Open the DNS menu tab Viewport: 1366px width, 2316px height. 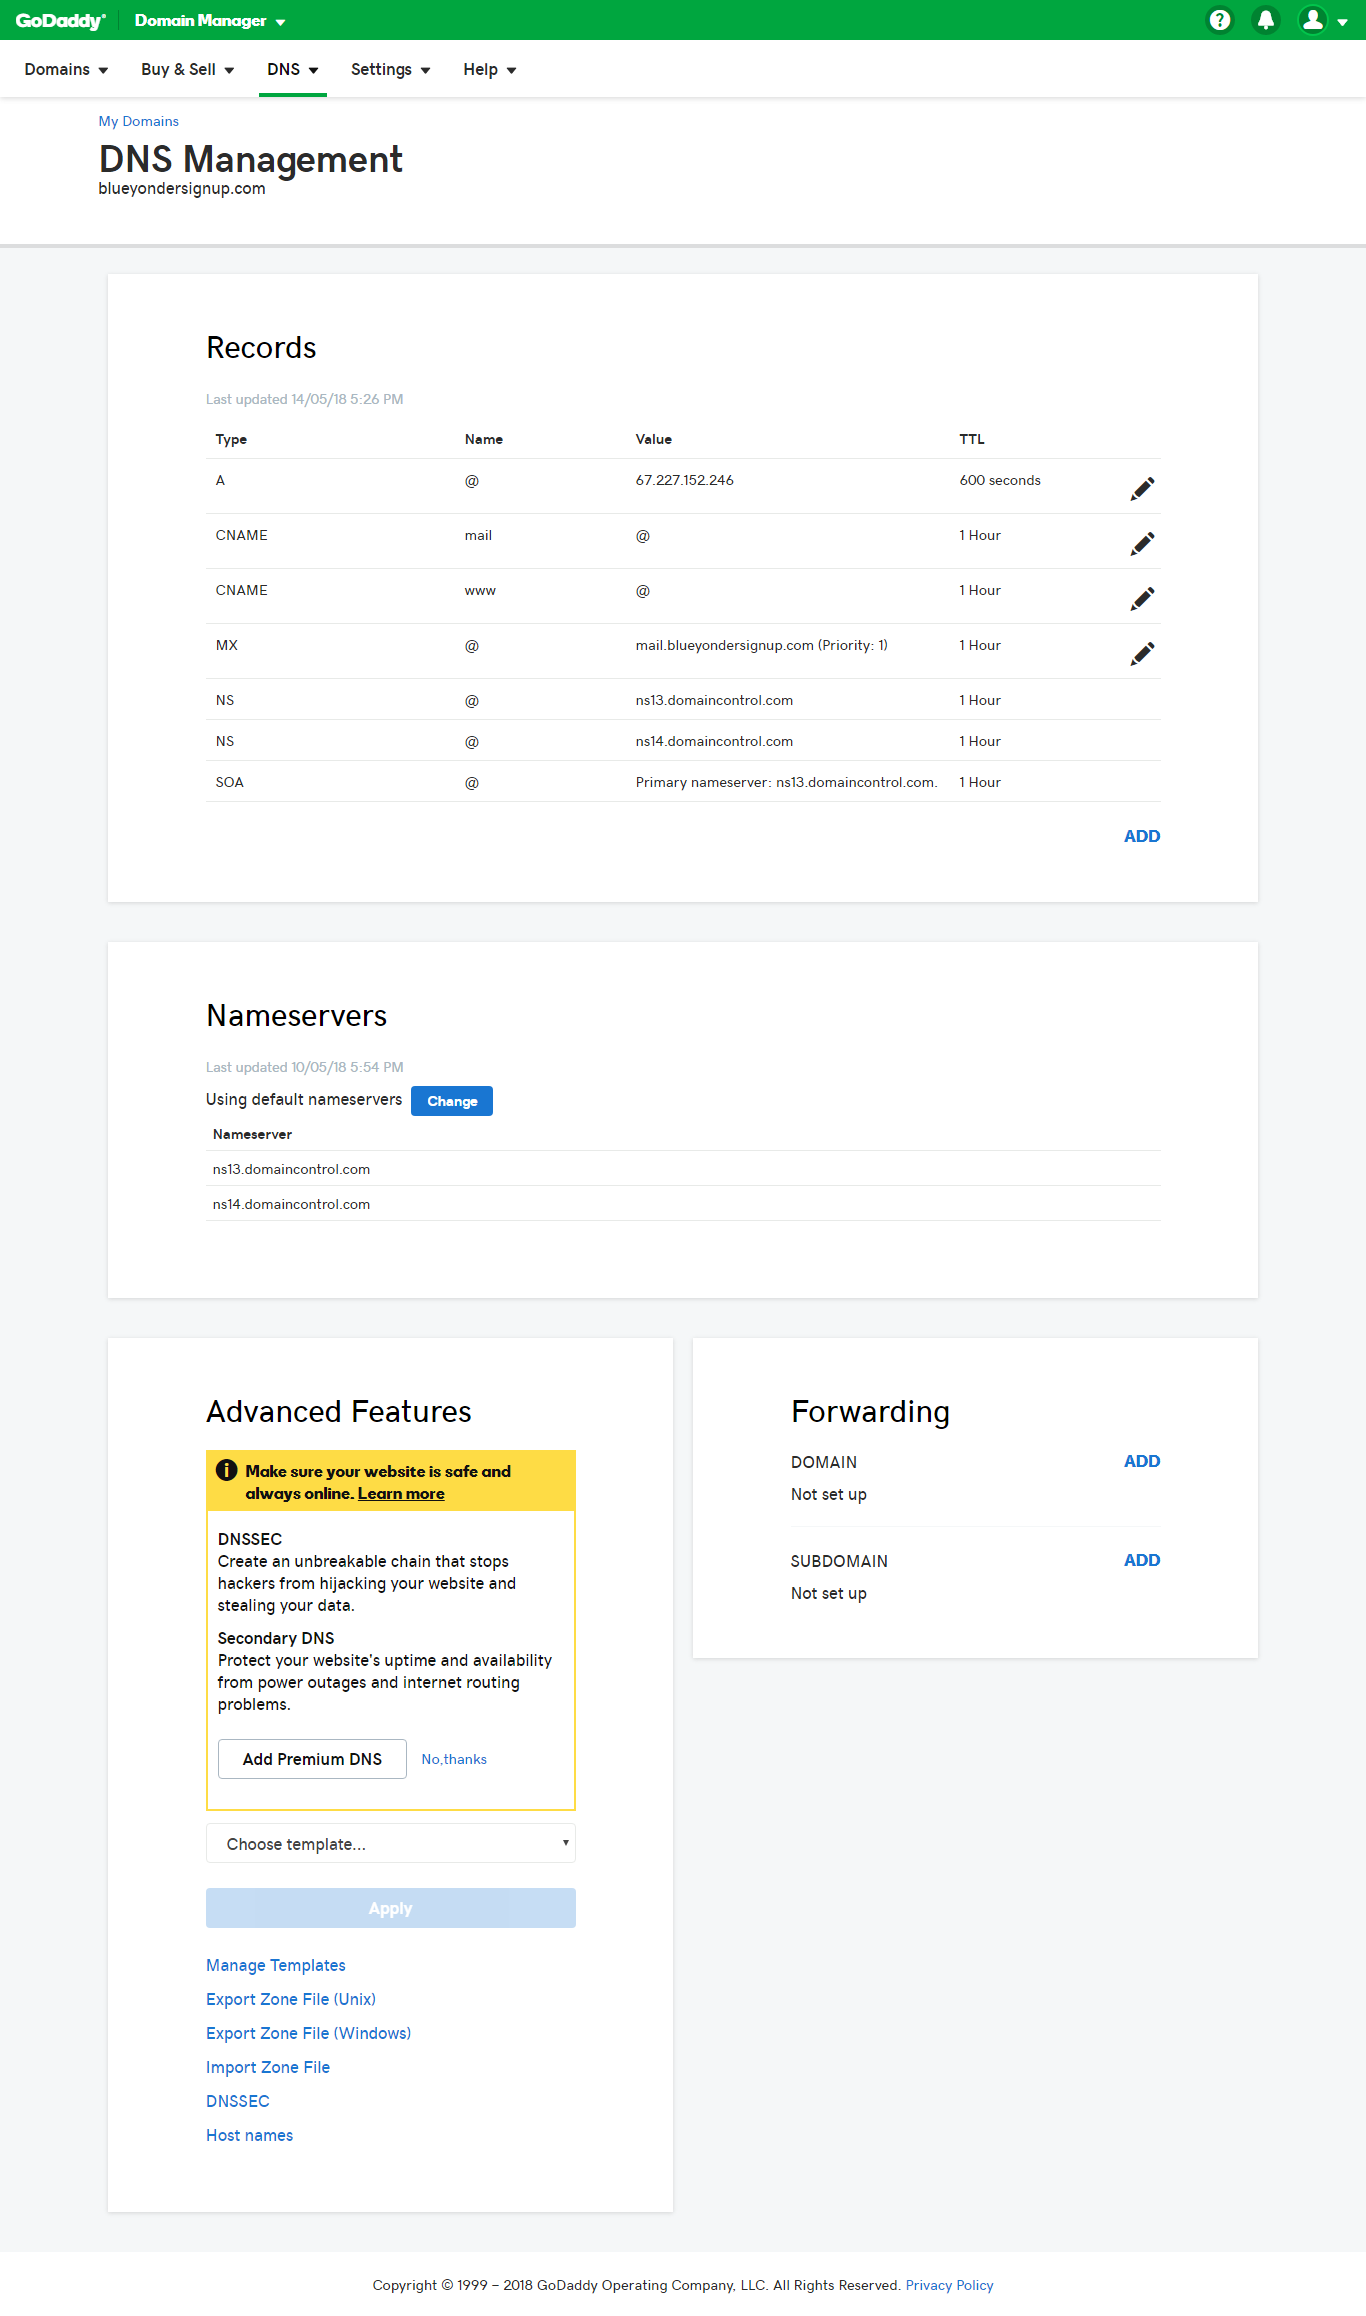[x=292, y=69]
